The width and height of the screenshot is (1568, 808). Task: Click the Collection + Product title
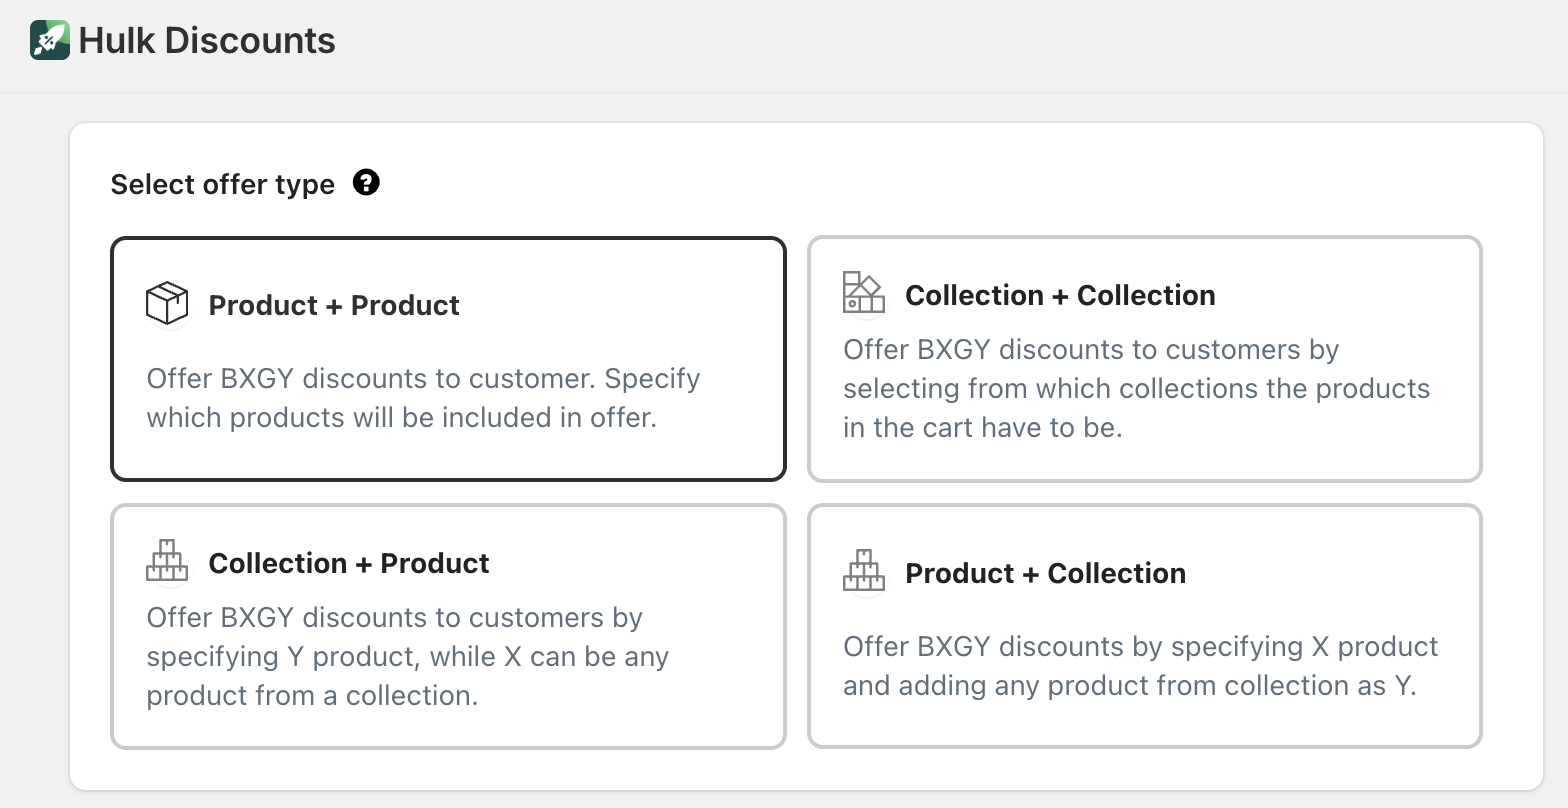tap(349, 563)
